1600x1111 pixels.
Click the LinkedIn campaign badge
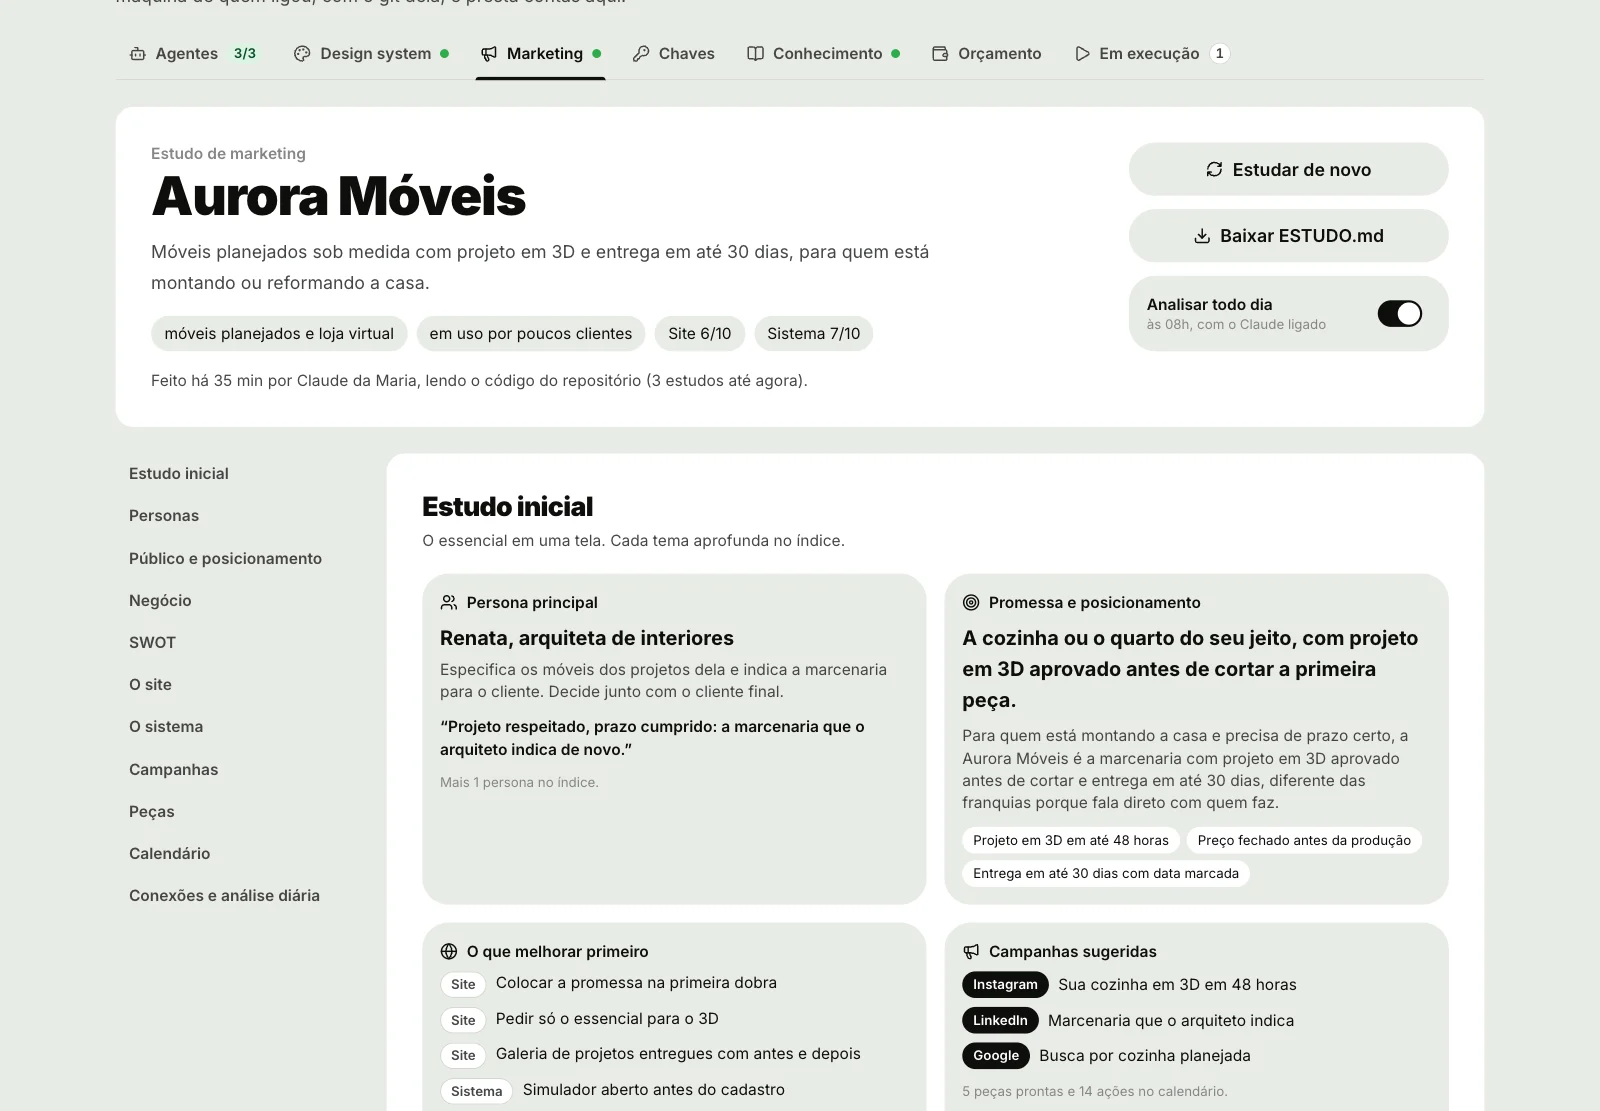point(1000,1020)
